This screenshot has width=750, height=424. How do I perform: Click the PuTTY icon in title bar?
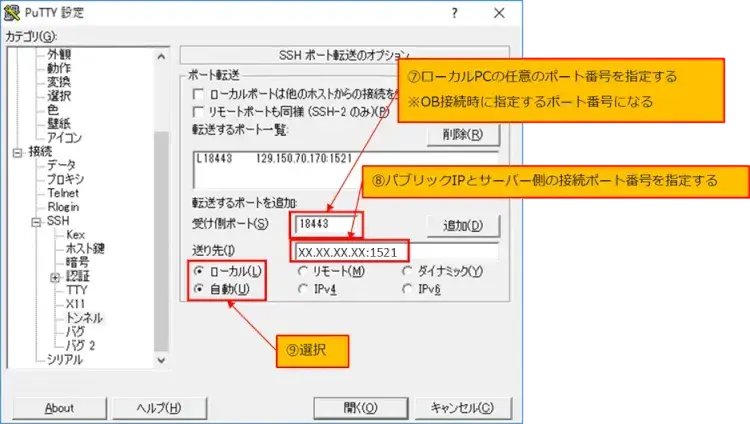coord(13,13)
